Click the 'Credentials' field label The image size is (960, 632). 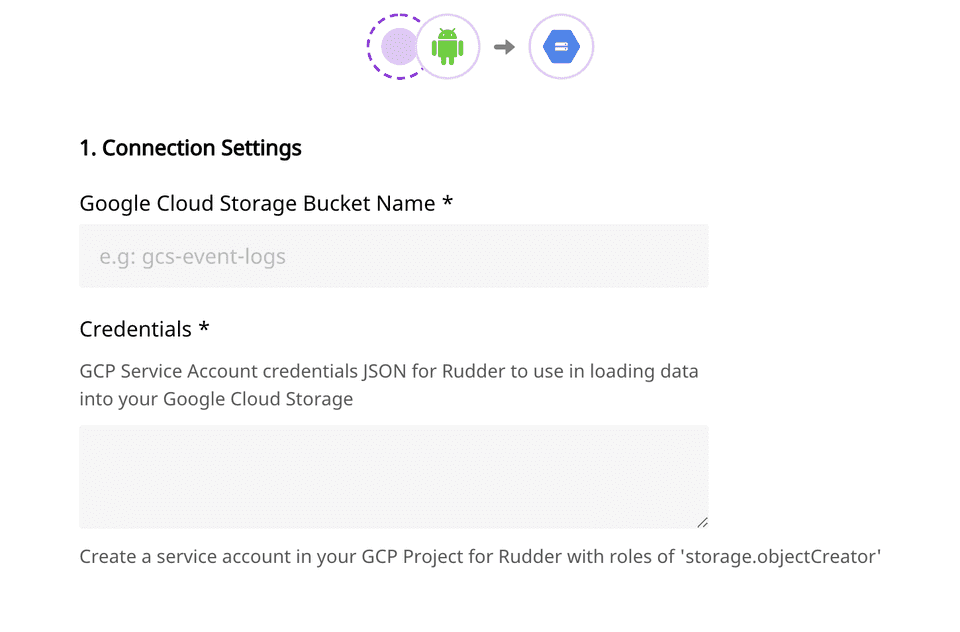pyautogui.click(x=135, y=330)
